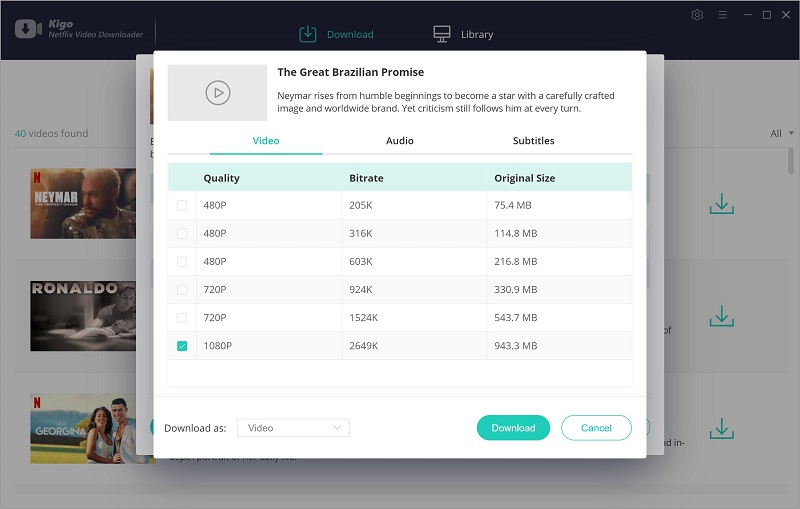Click the 924K bitrate cell
800x509 pixels.
pos(361,290)
